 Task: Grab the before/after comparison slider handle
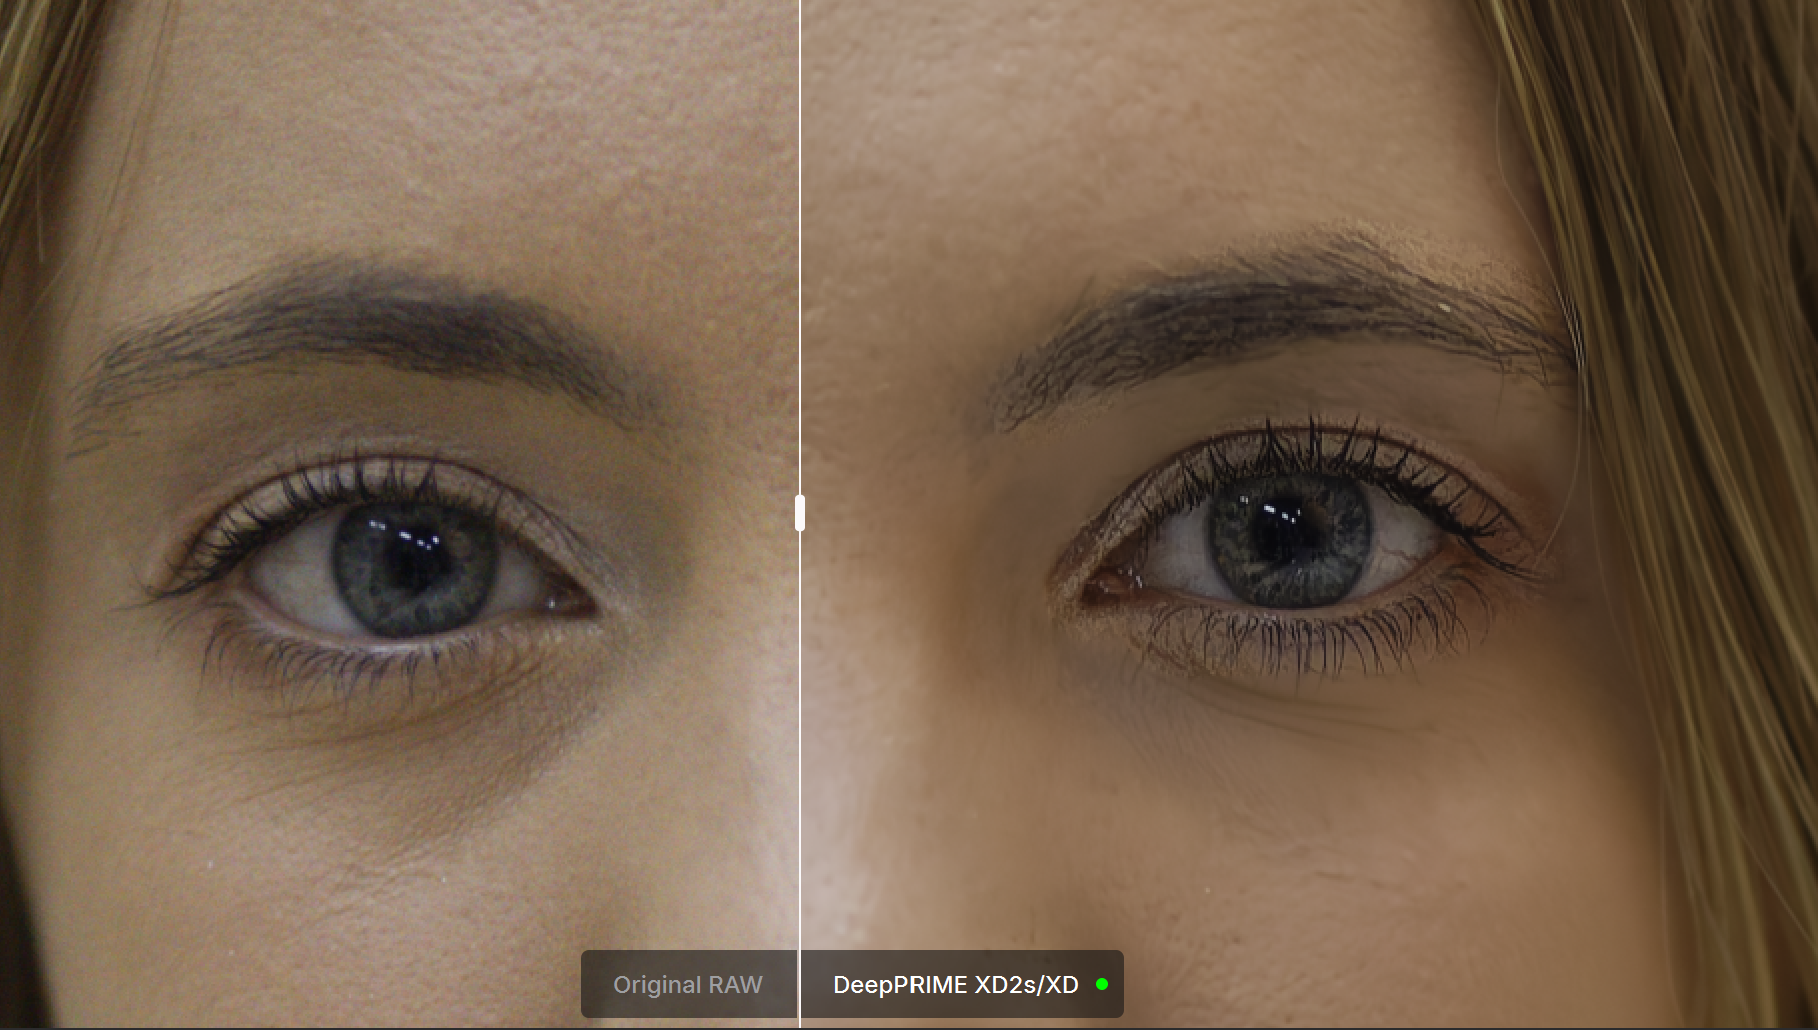(800, 513)
